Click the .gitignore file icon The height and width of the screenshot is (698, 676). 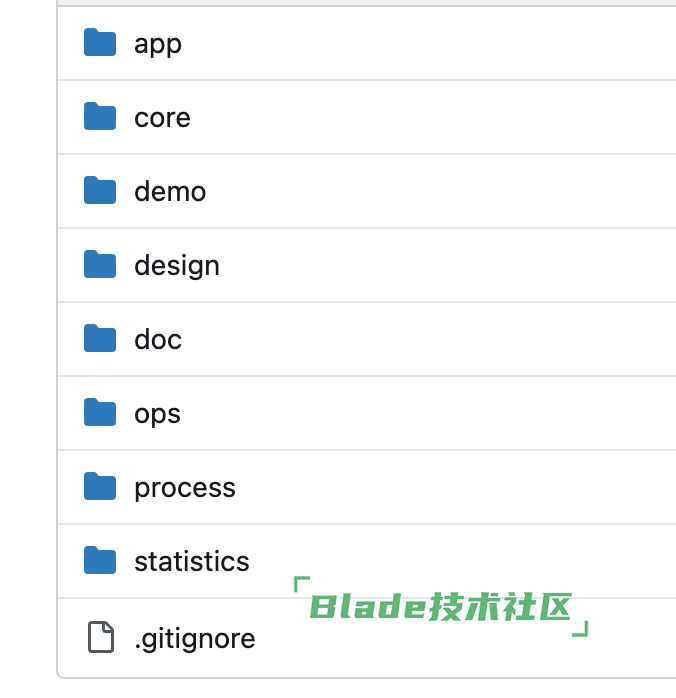(101, 637)
